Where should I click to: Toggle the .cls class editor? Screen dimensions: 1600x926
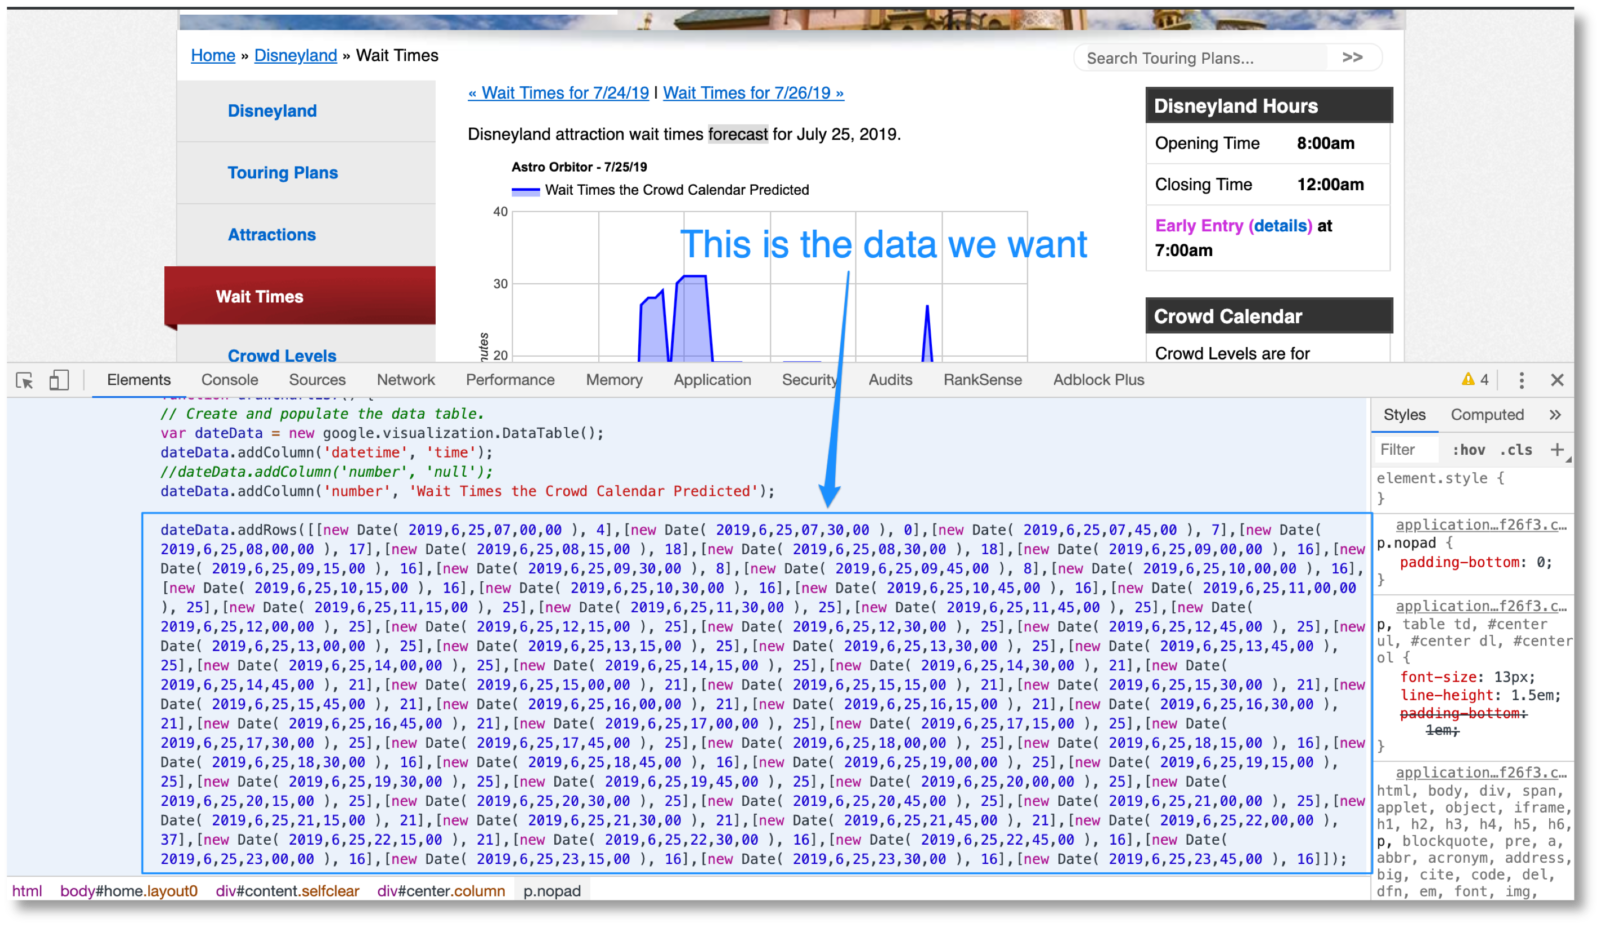1515,449
